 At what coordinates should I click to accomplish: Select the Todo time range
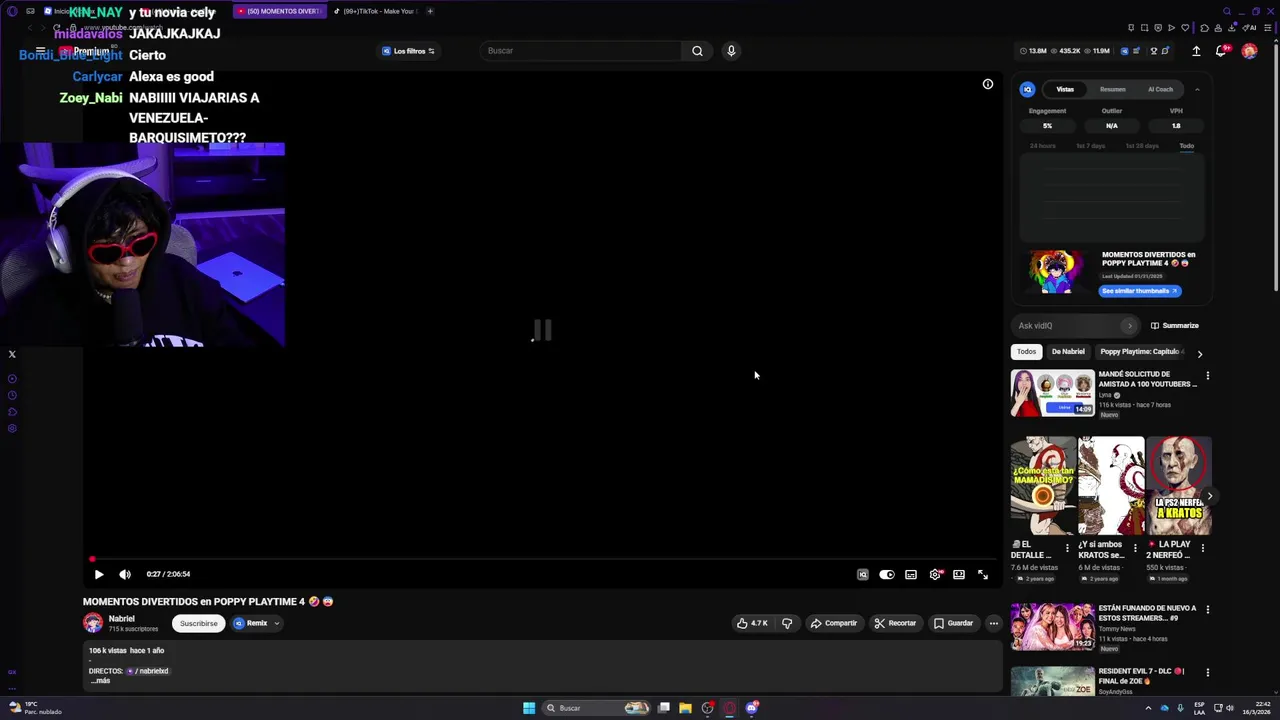[1186, 146]
